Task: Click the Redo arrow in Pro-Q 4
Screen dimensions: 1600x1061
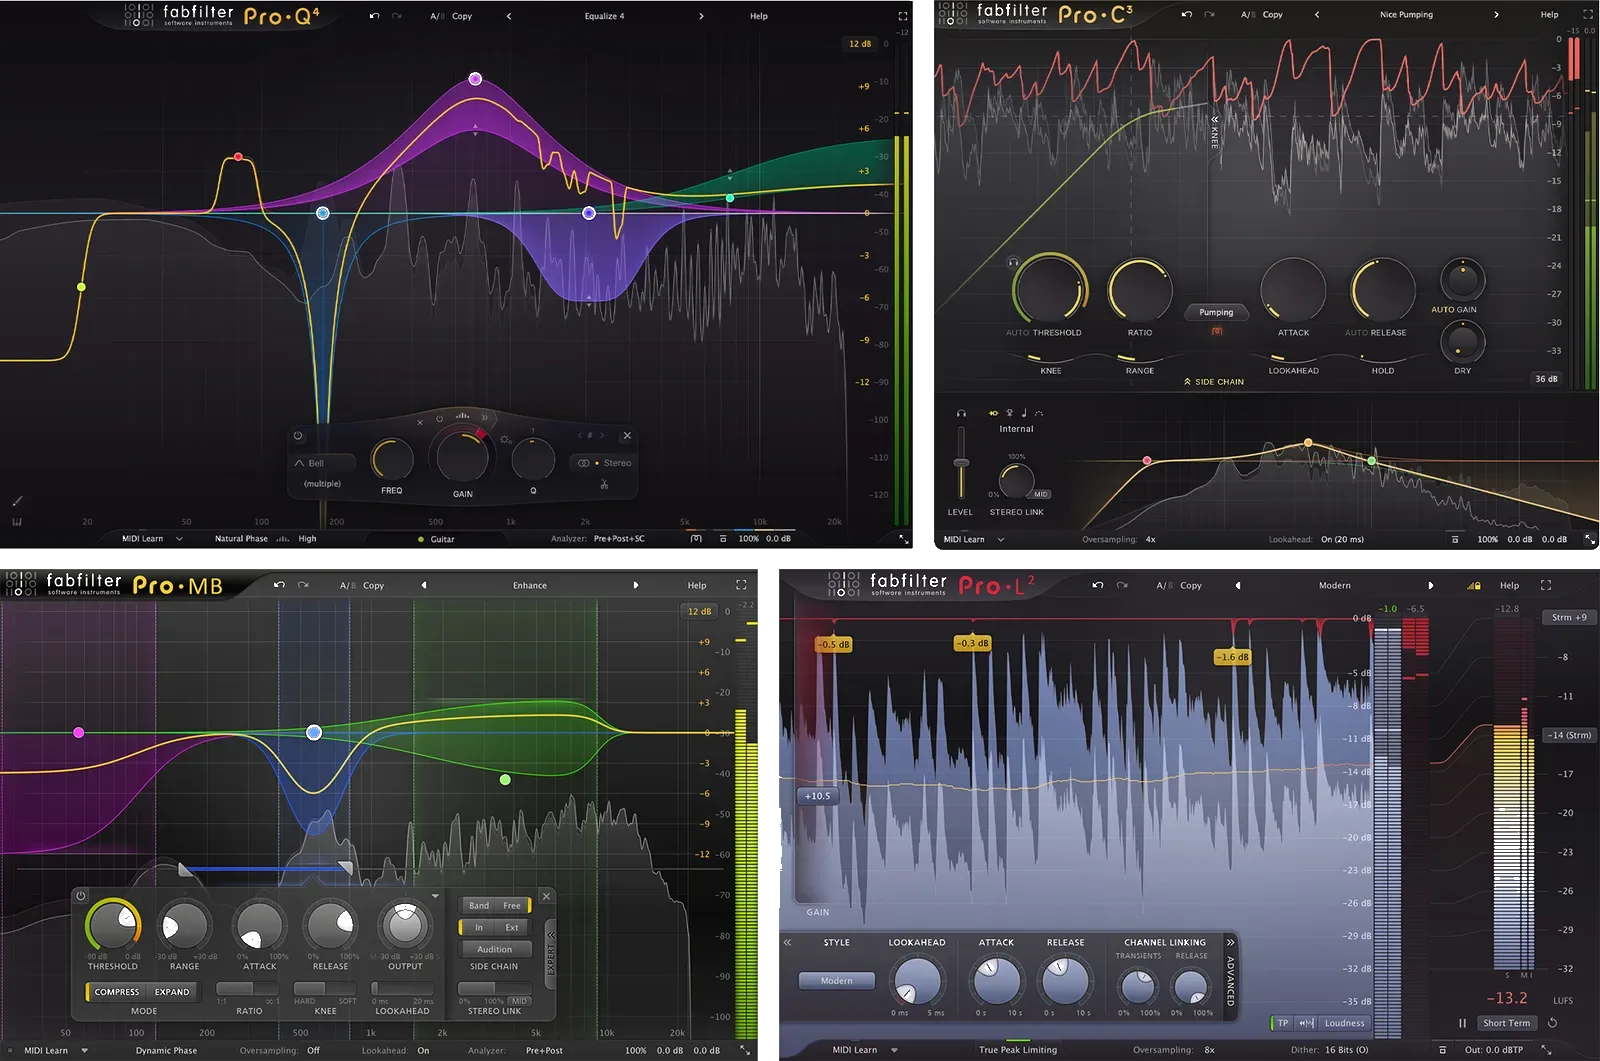Action: click(x=397, y=16)
